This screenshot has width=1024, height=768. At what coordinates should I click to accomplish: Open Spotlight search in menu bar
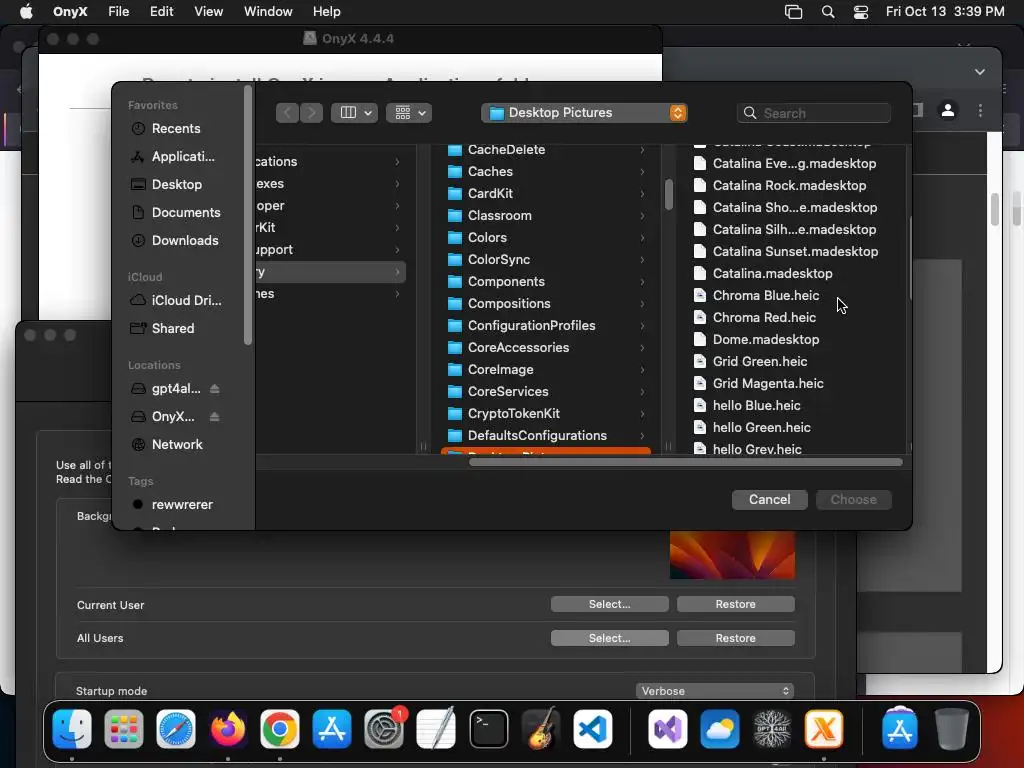point(828,12)
